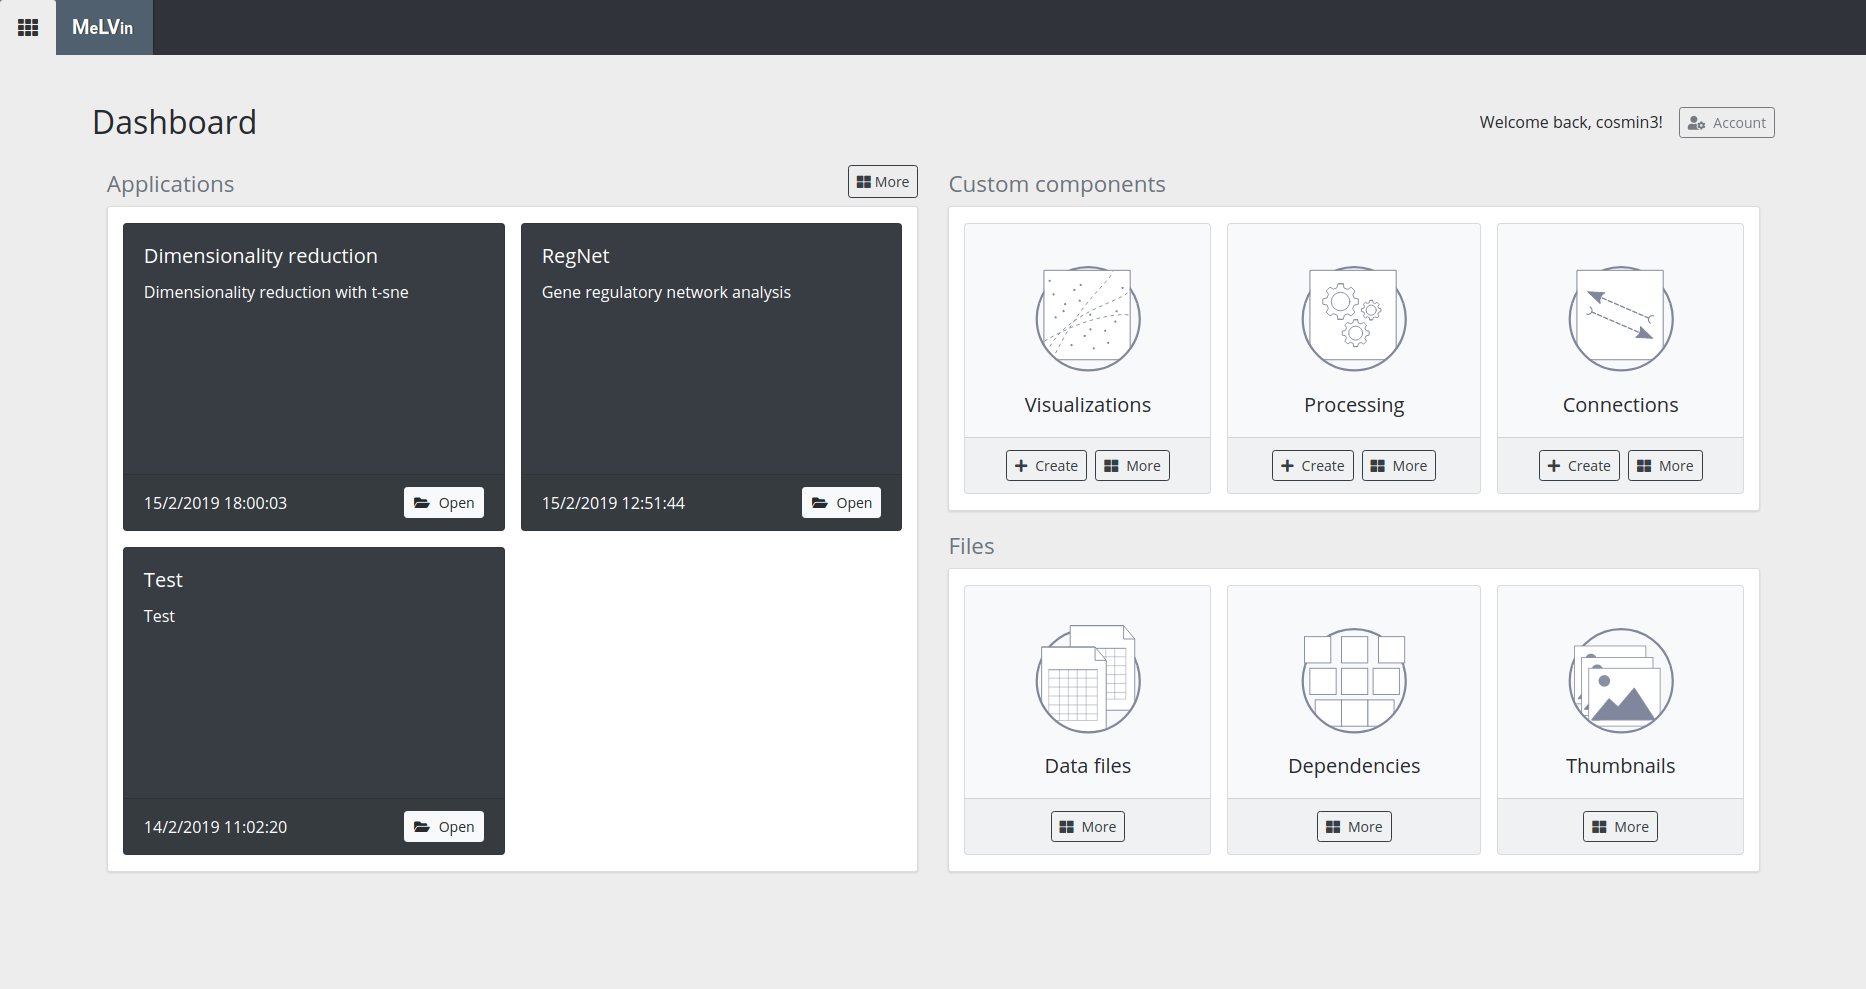The image size is (1866, 989).
Task: Click the Thumbnails picture icon
Action: (1620, 680)
